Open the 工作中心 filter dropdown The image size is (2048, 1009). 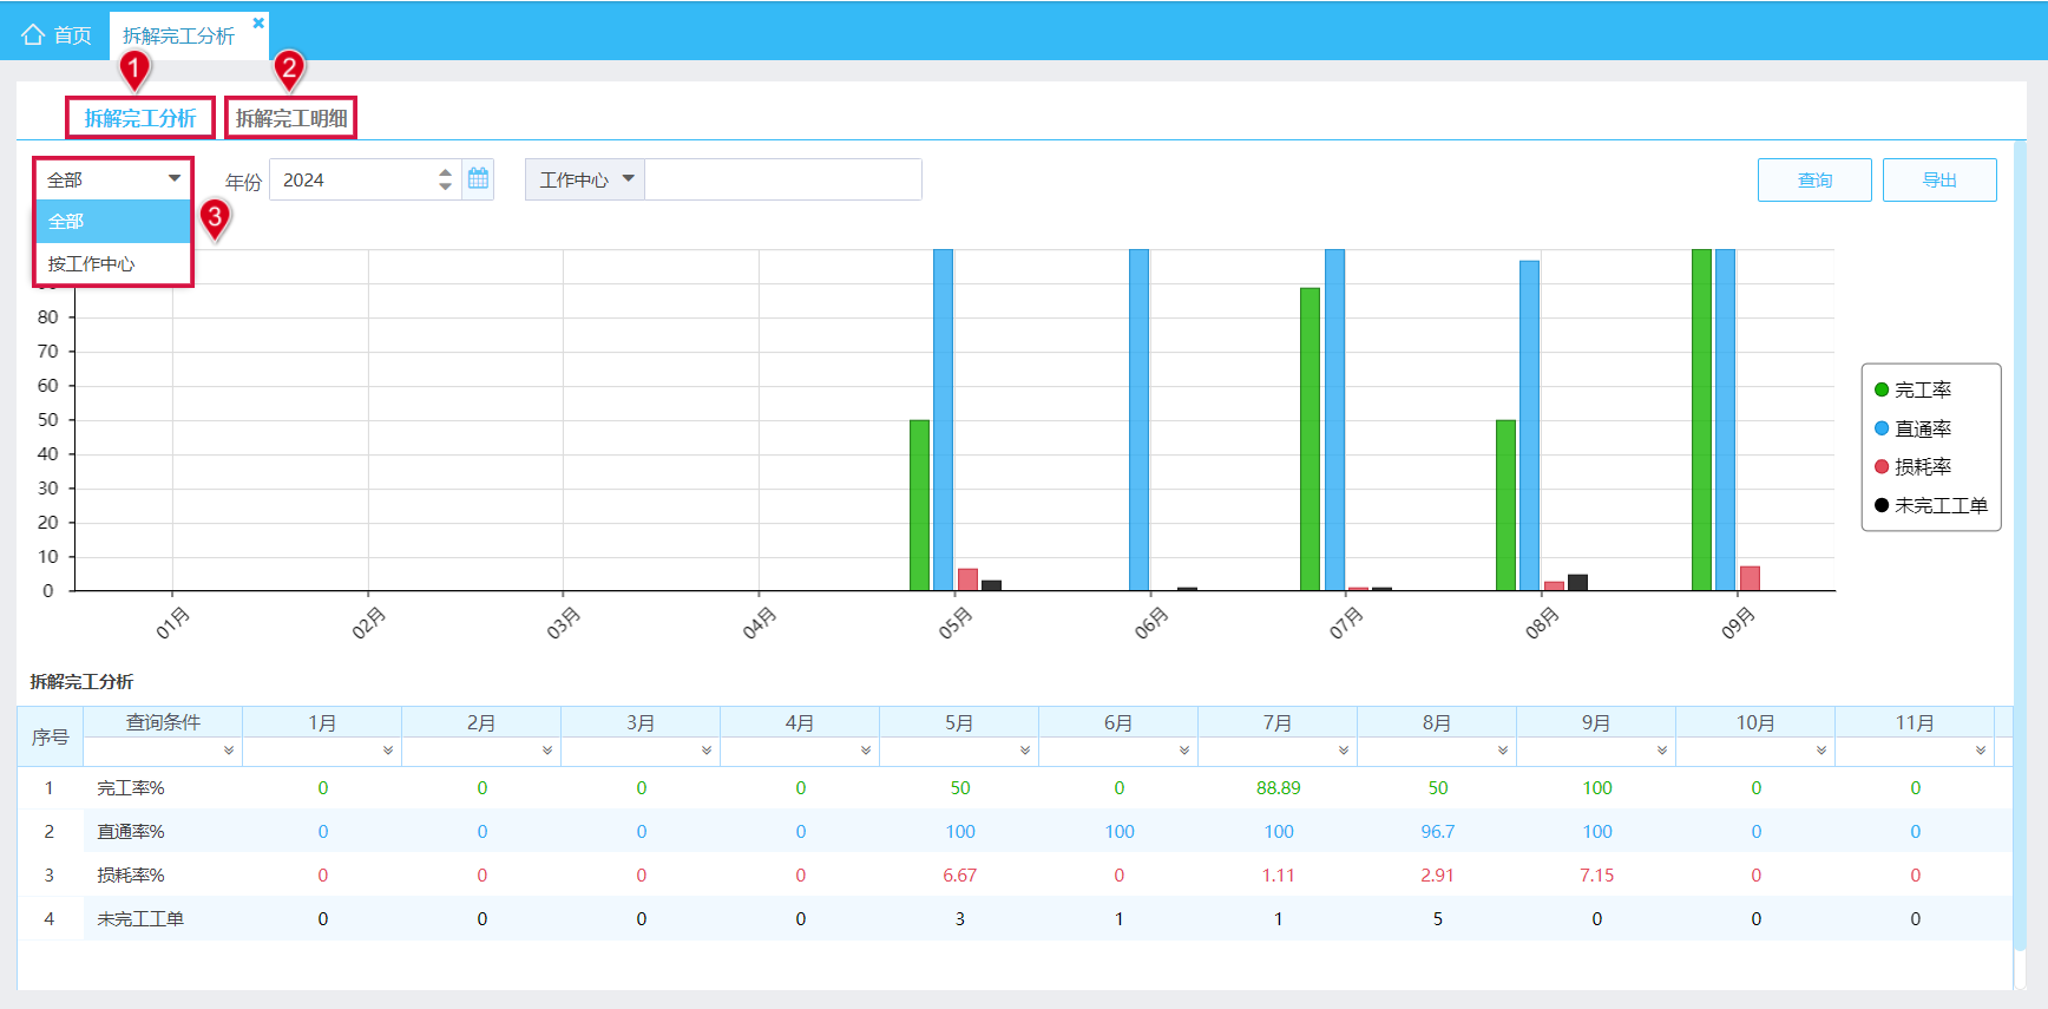(585, 180)
